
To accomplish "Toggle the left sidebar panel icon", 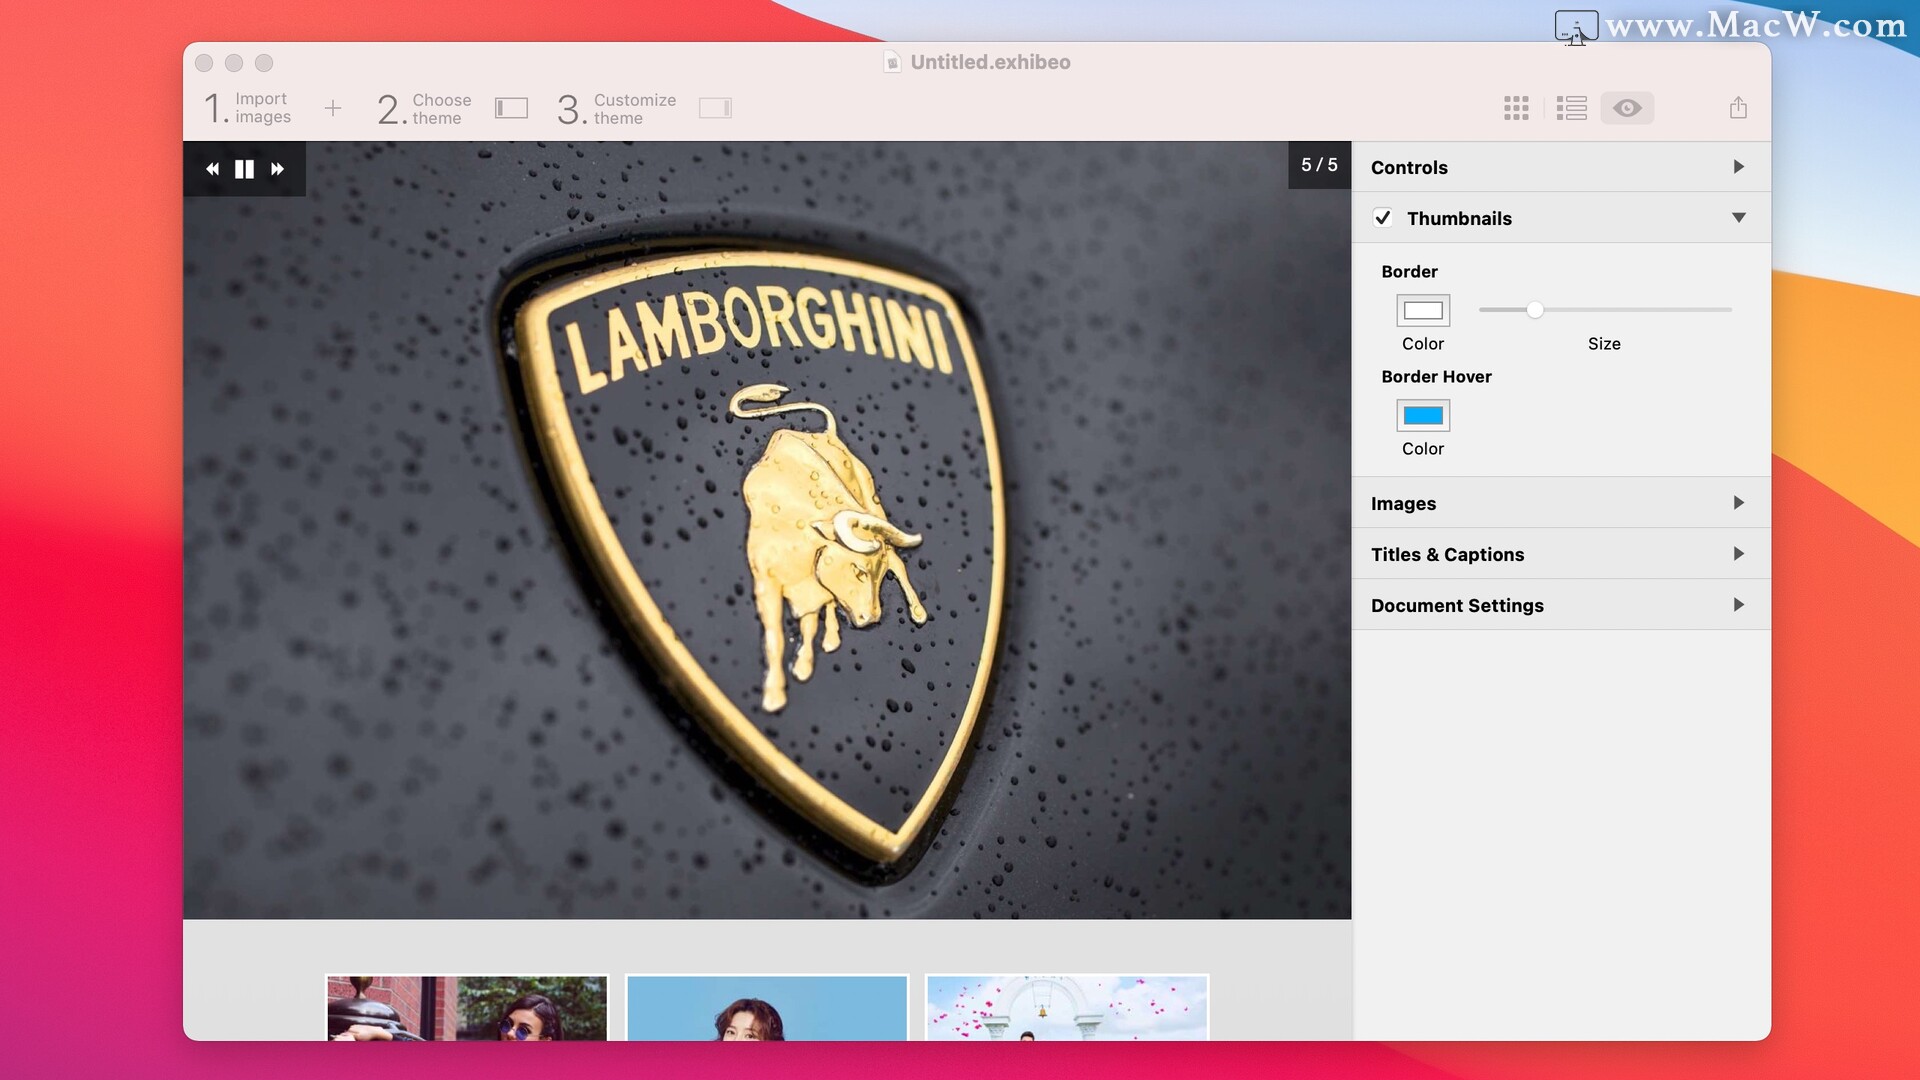I will (x=511, y=108).
